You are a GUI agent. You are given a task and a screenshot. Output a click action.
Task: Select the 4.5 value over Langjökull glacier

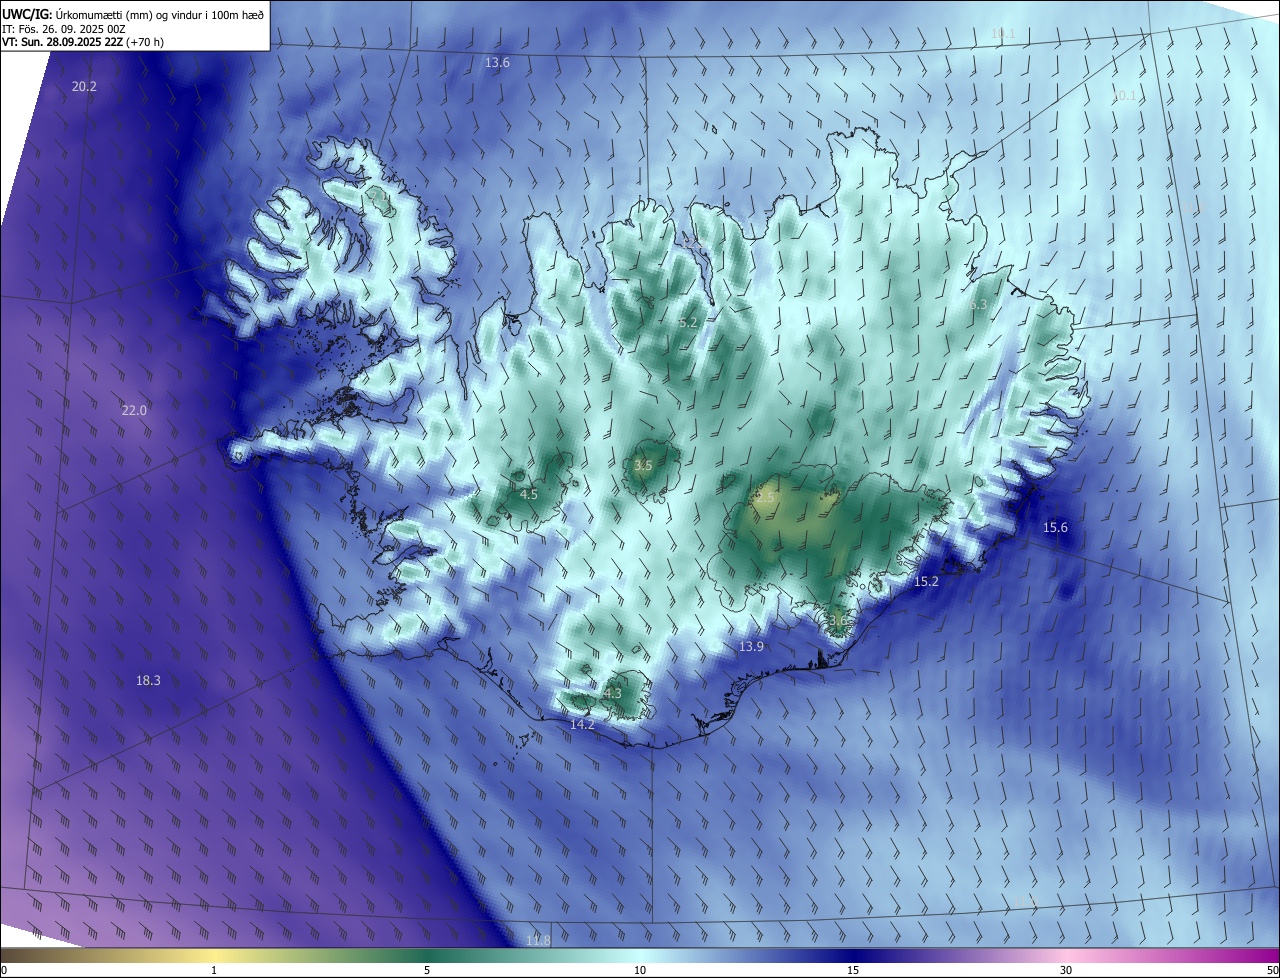[x=528, y=494]
